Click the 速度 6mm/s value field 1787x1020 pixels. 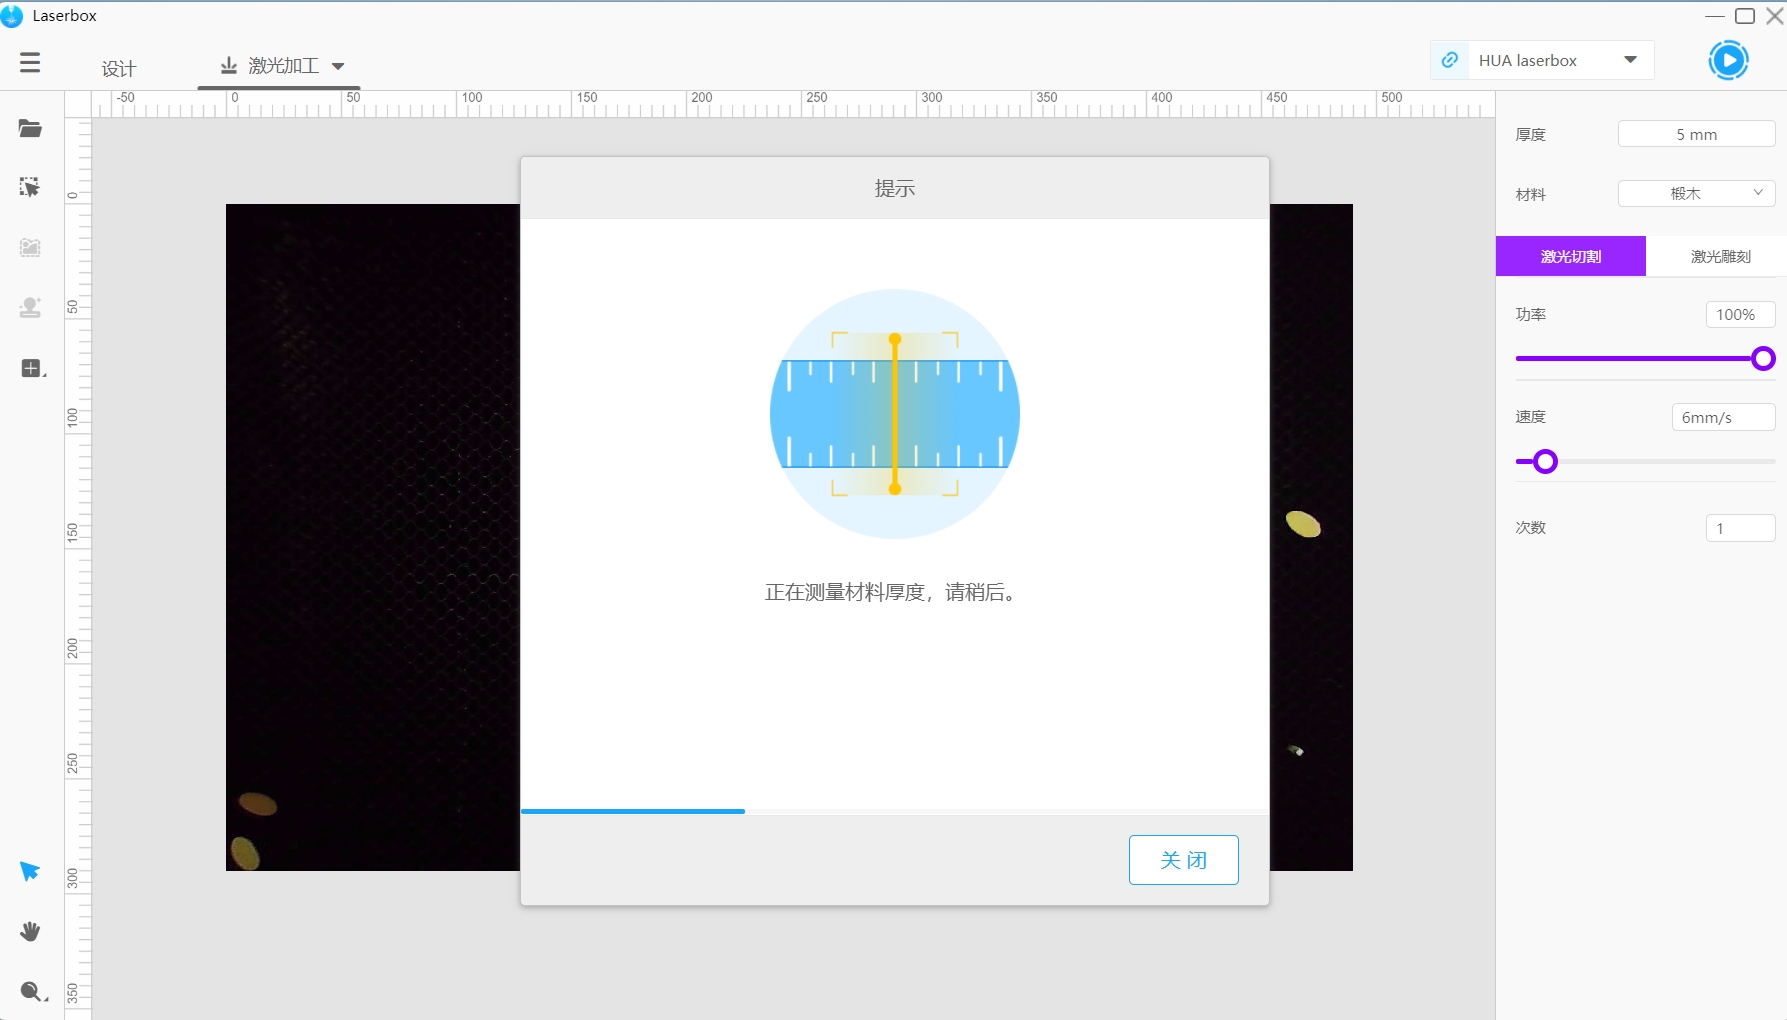pos(1723,417)
